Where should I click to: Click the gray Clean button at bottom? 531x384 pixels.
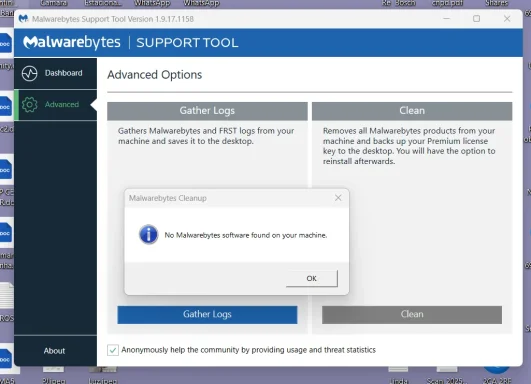pyautogui.click(x=412, y=315)
